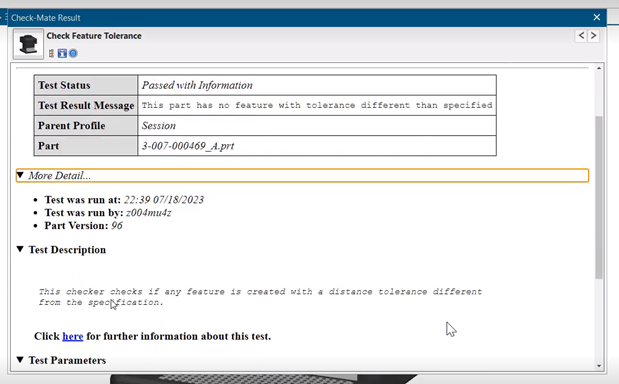619x384 pixels.
Task: Click the part file name 3-007-000469_A.prt
Action: click(188, 146)
